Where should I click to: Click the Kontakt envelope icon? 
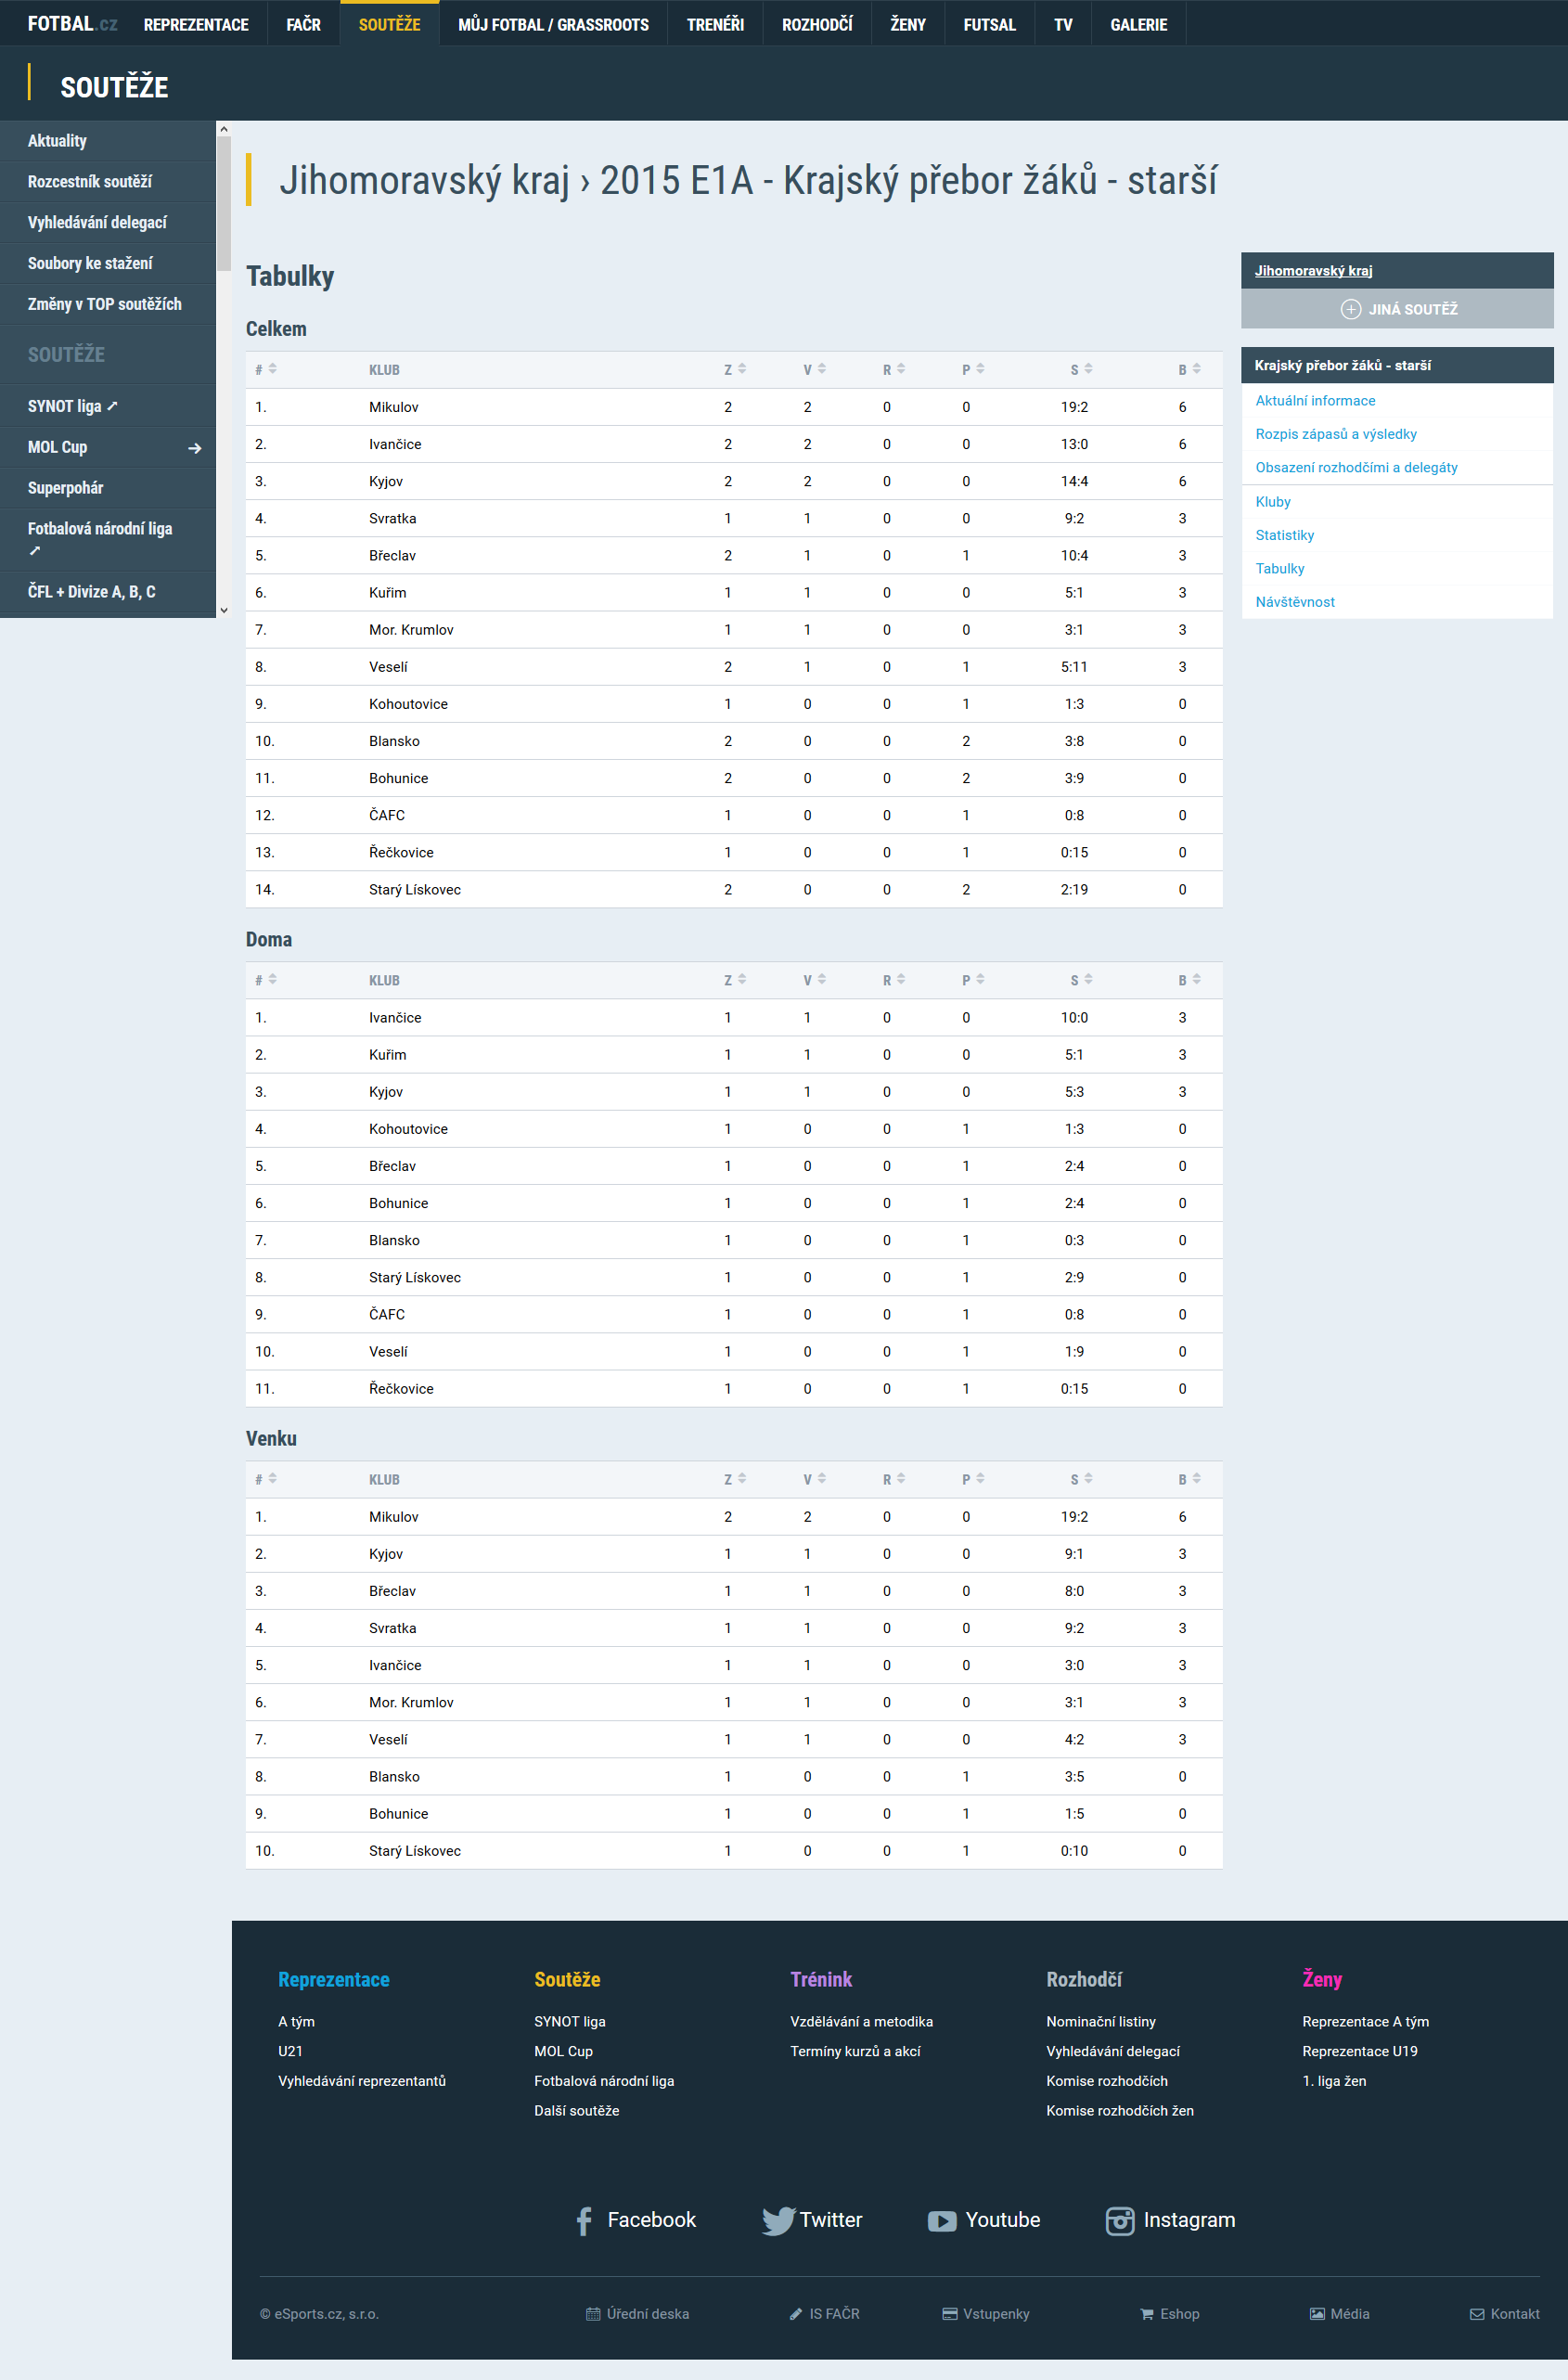tap(1476, 2314)
